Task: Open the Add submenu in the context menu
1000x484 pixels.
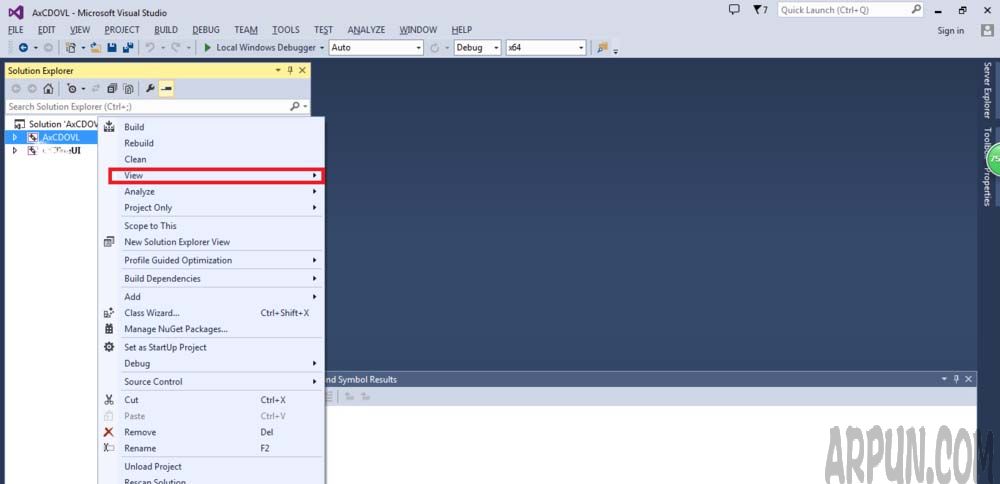Action: click(212, 297)
